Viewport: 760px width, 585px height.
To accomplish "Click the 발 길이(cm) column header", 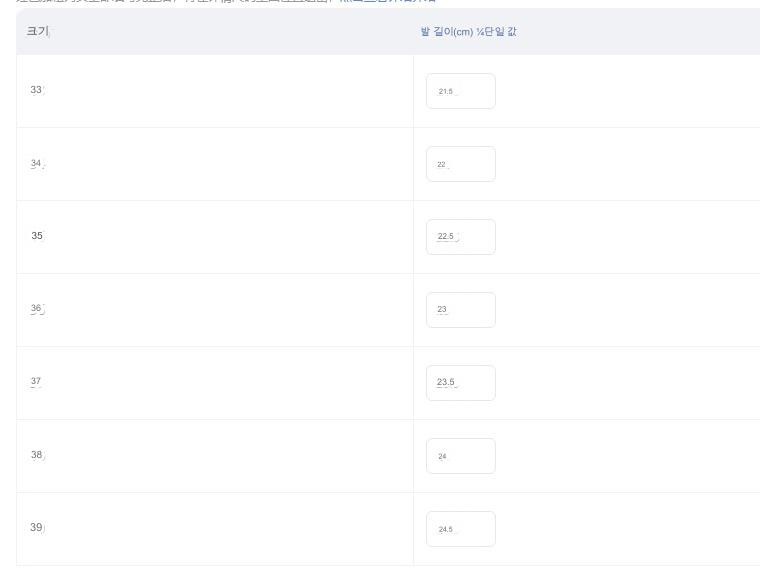I will [x=468, y=32].
